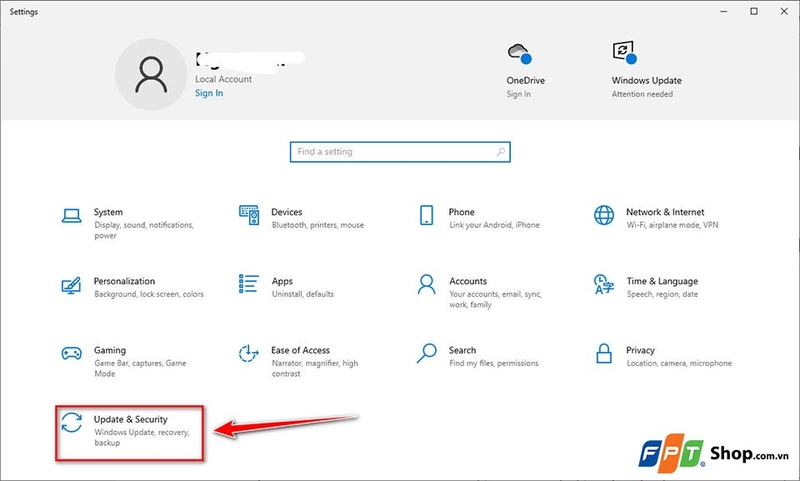Viewport: 800px width, 481px height.
Task: Click the Windows Update status icon
Action: [624, 52]
